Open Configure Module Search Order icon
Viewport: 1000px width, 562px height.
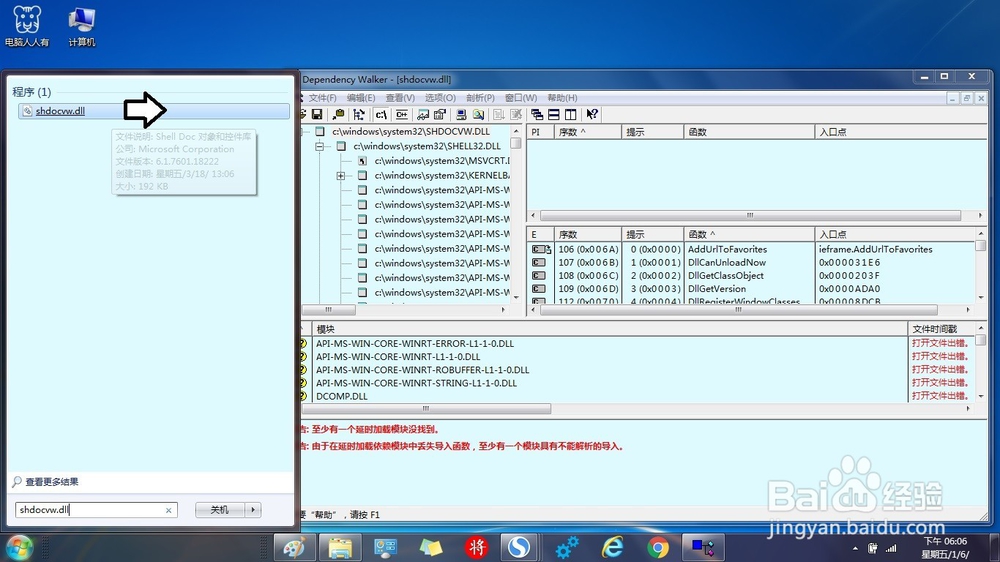click(479, 114)
